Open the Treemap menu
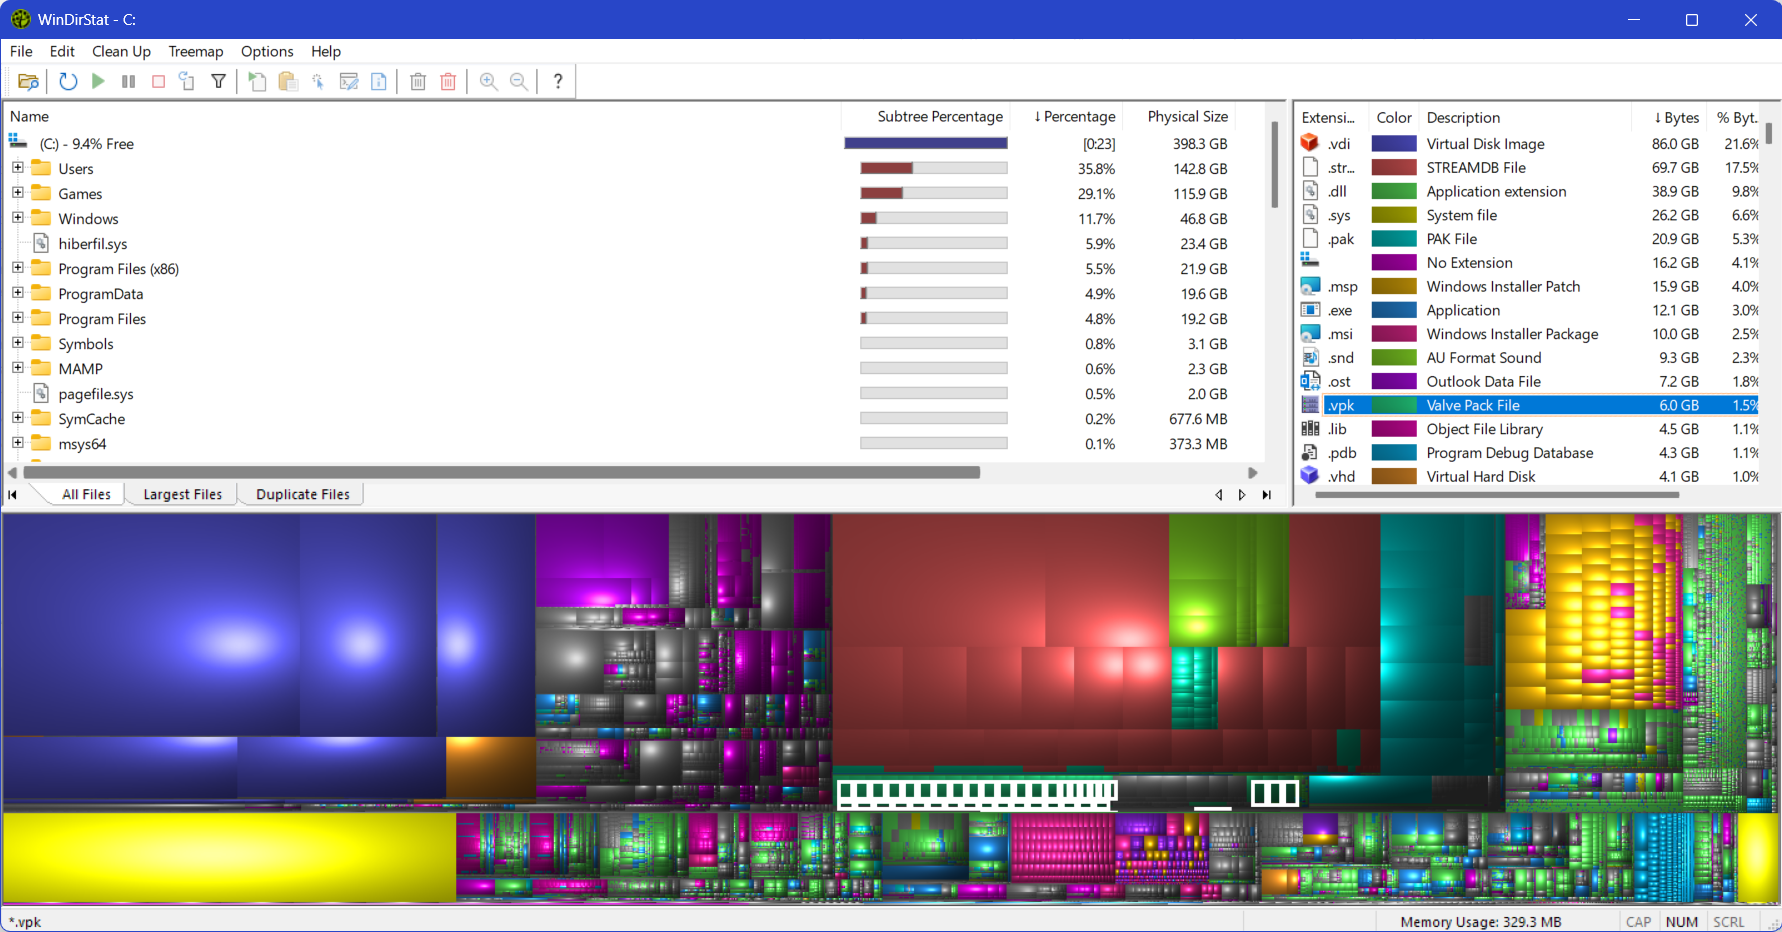Image resolution: width=1782 pixels, height=932 pixels. tap(196, 51)
